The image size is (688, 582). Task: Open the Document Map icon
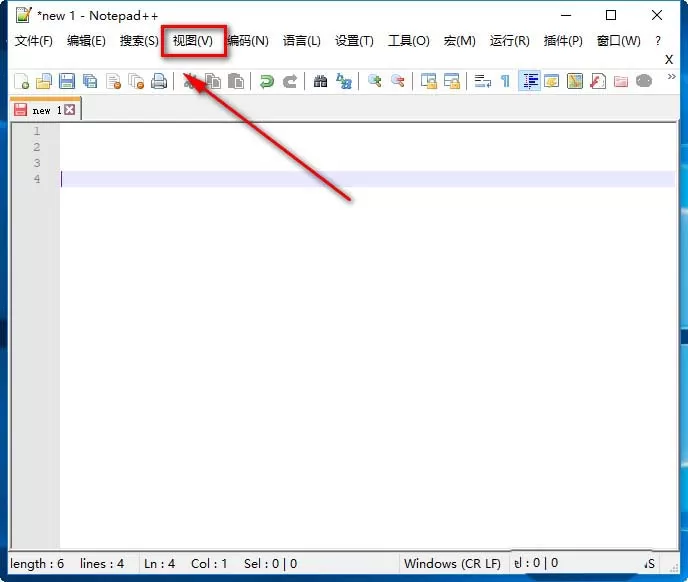(574, 82)
